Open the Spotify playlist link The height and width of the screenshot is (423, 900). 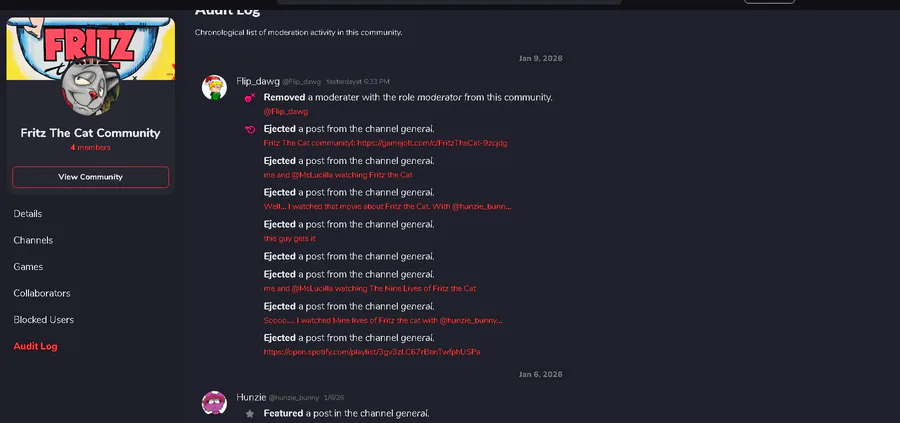click(x=372, y=352)
